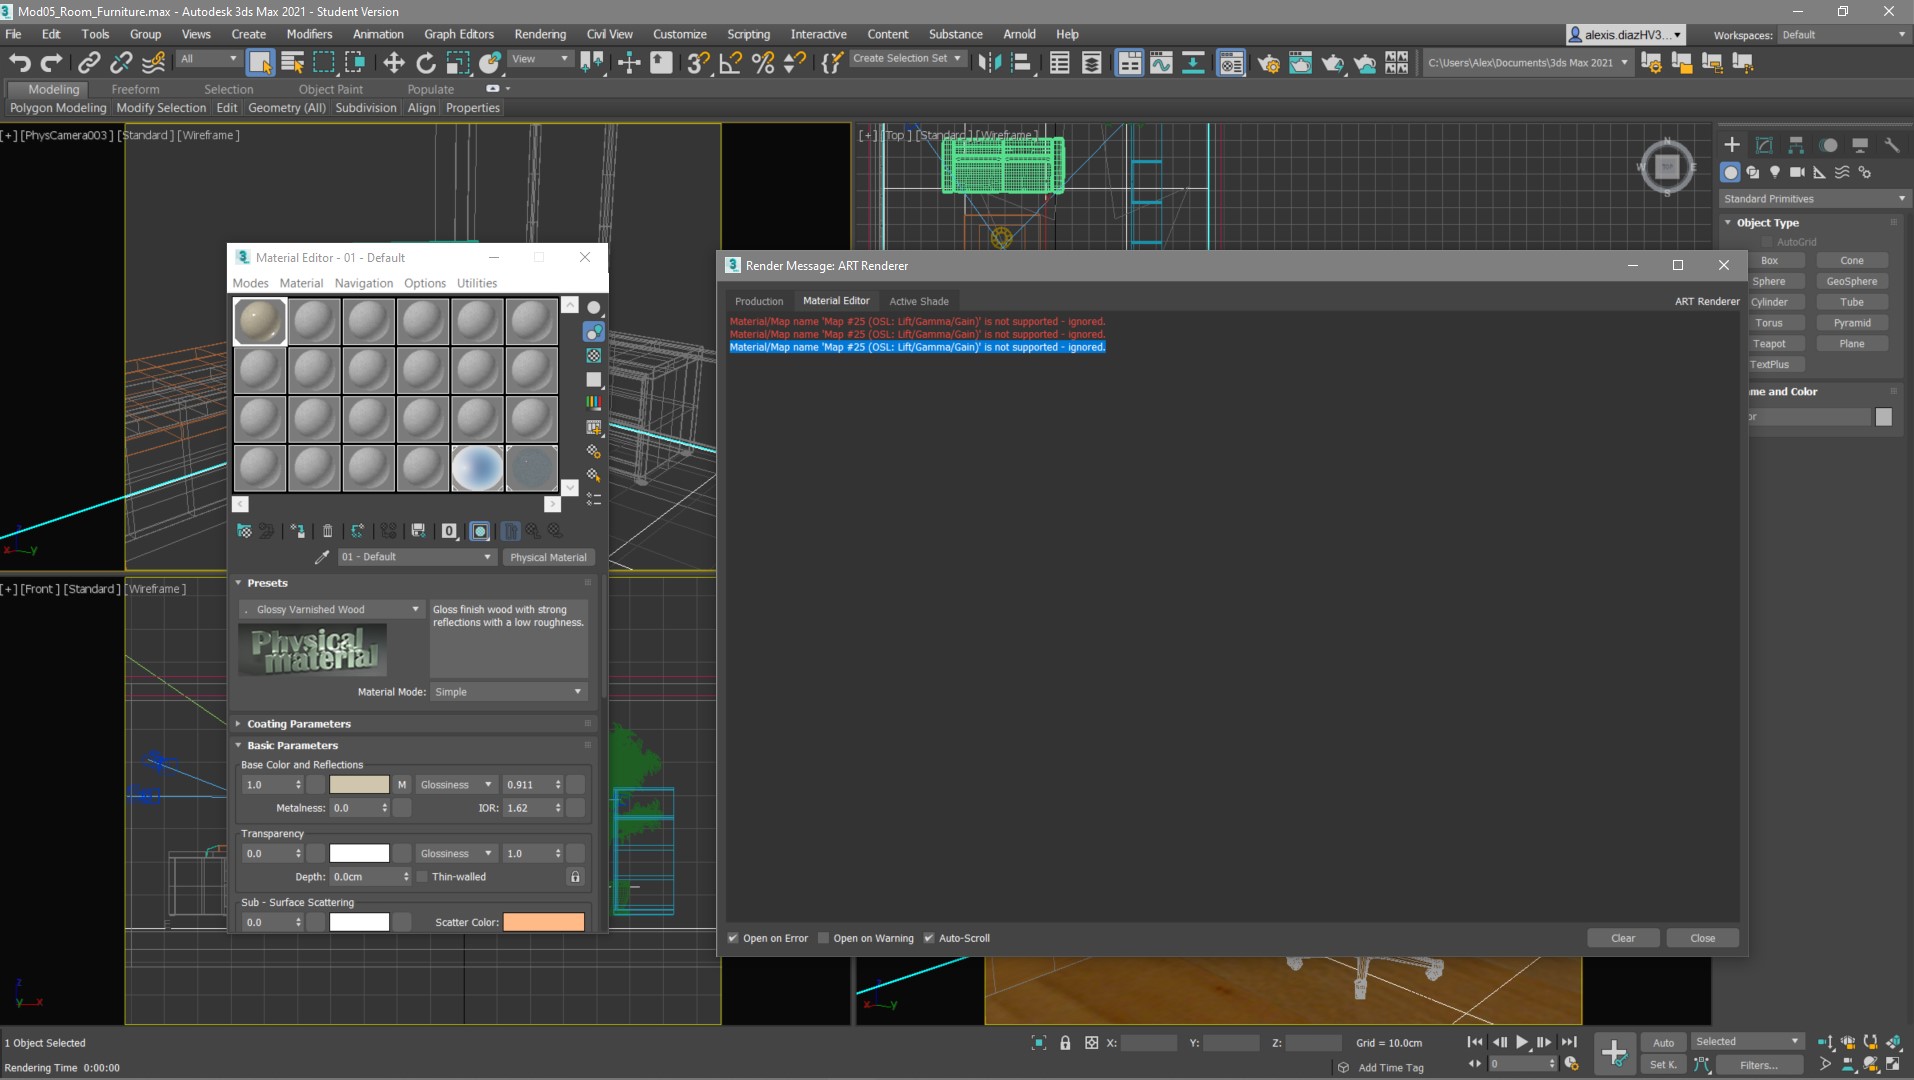Click the Angle Snap toggle icon

tap(731, 63)
